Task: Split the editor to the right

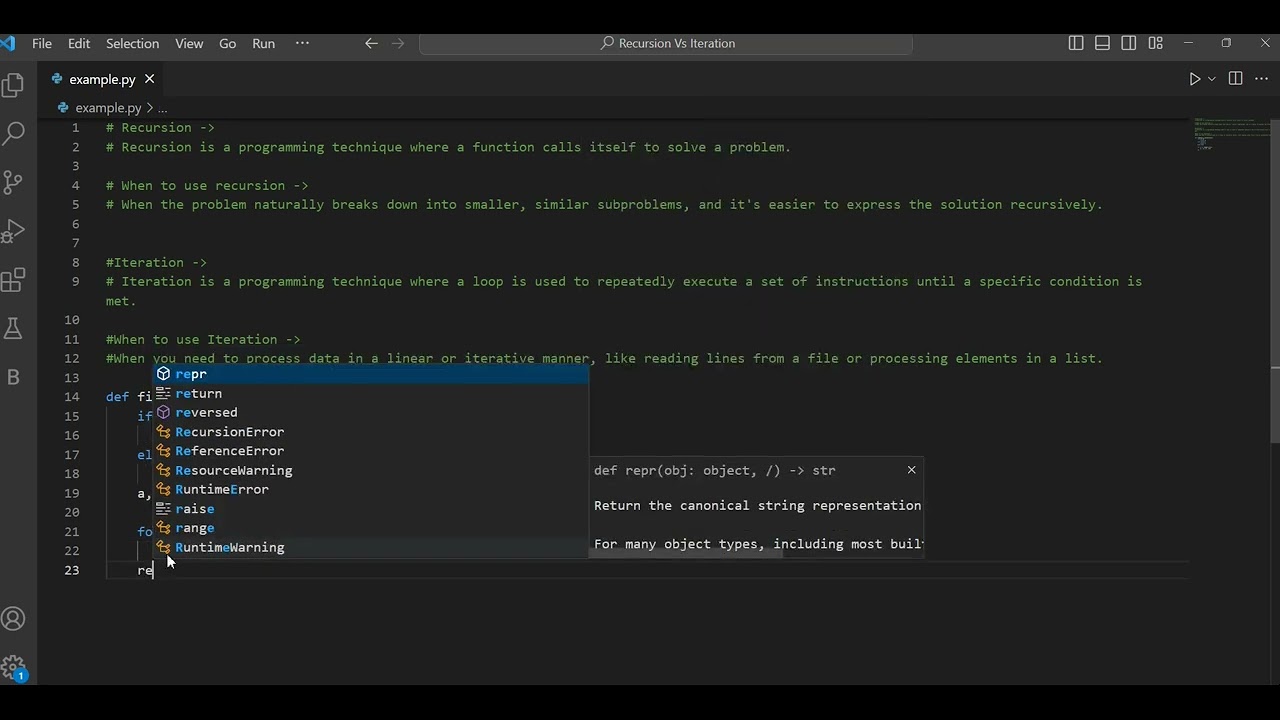Action: 1235,79
